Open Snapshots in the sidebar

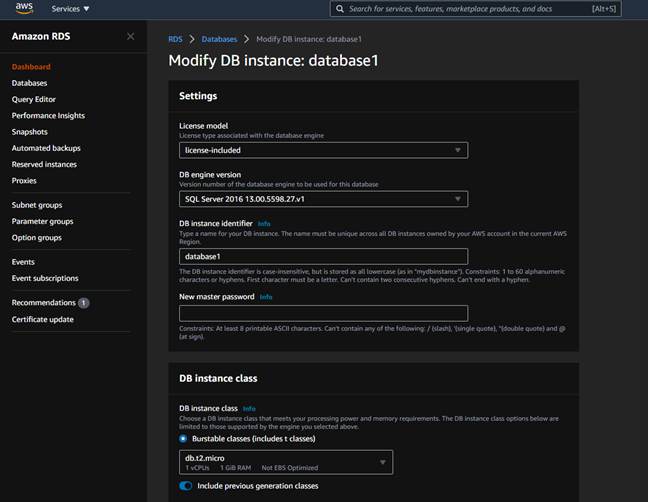pyautogui.click(x=30, y=132)
